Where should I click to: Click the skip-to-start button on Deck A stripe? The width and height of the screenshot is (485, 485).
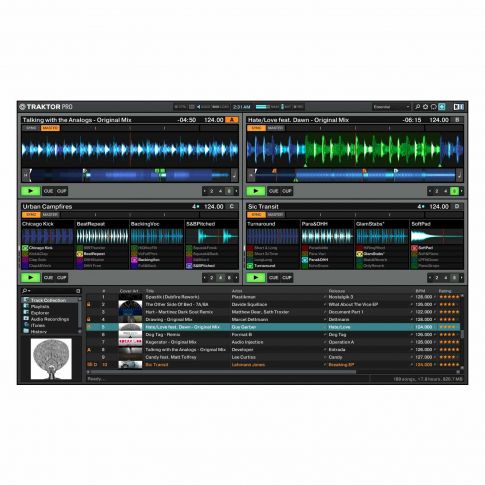point(26,175)
